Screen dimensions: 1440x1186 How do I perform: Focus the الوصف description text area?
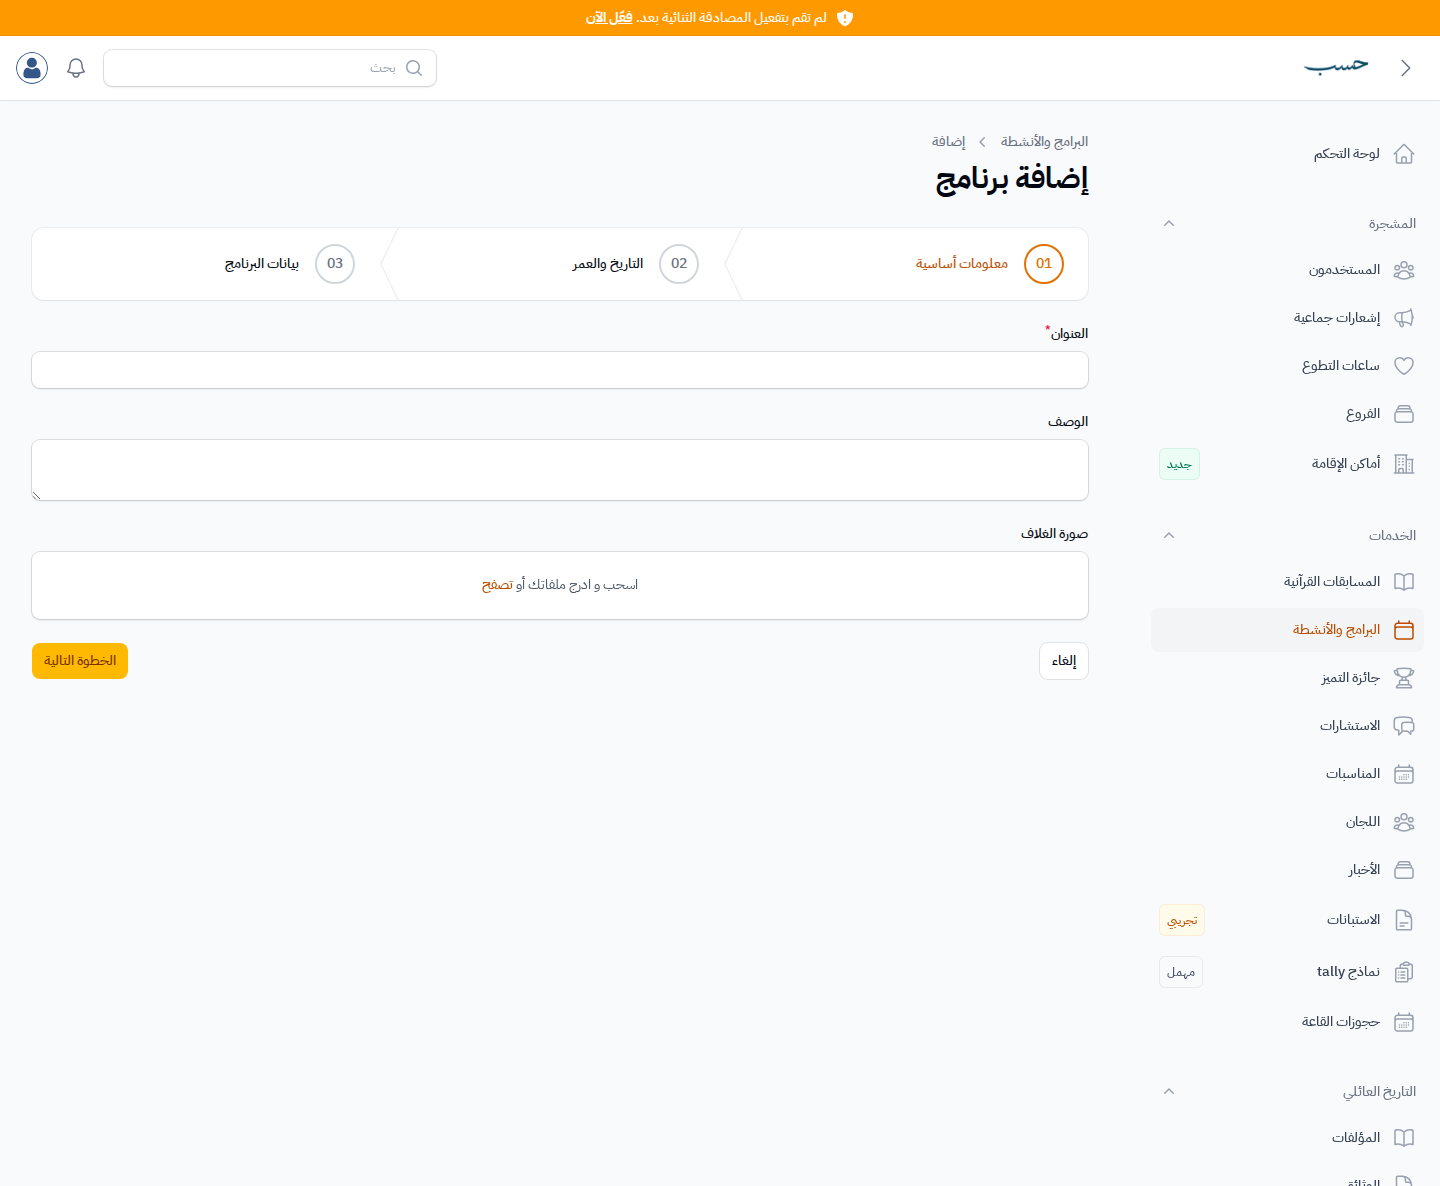click(560, 470)
